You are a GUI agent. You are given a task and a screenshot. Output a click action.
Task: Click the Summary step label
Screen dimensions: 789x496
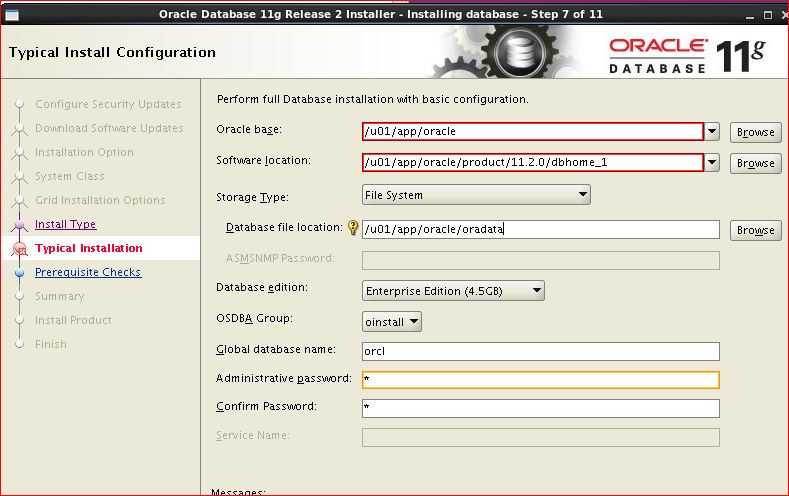(x=59, y=296)
